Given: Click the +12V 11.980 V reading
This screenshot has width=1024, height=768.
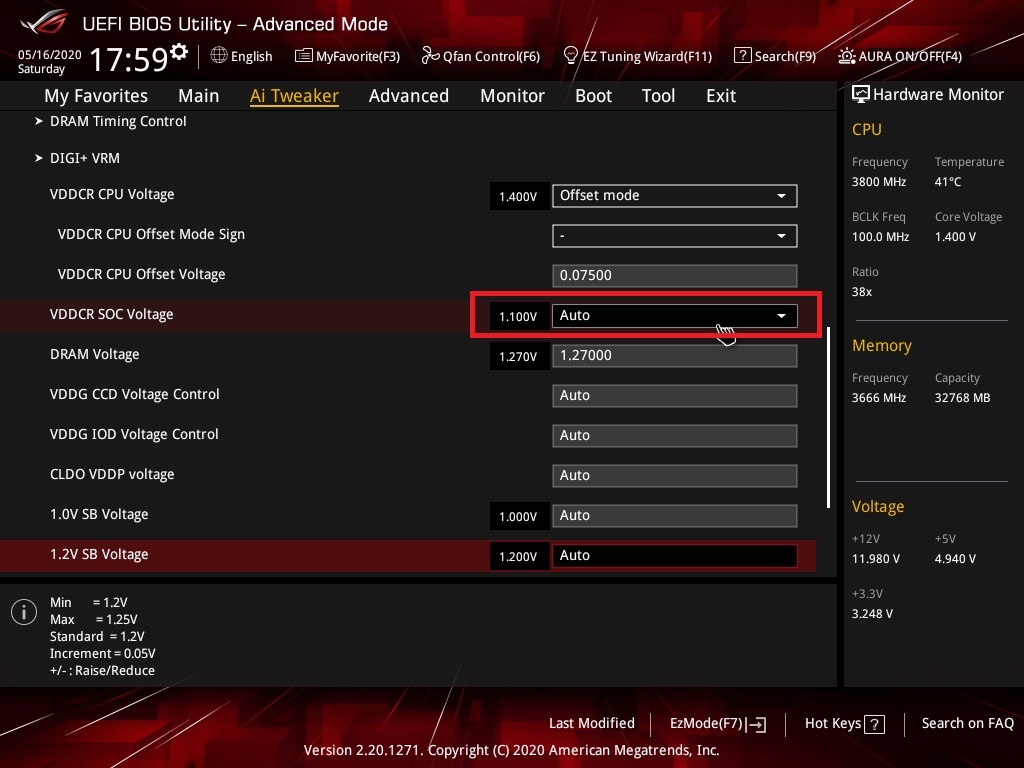Looking at the screenshot, I should (x=875, y=558).
